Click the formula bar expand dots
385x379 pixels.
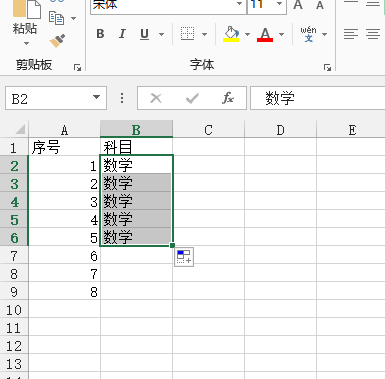tap(122, 98)
